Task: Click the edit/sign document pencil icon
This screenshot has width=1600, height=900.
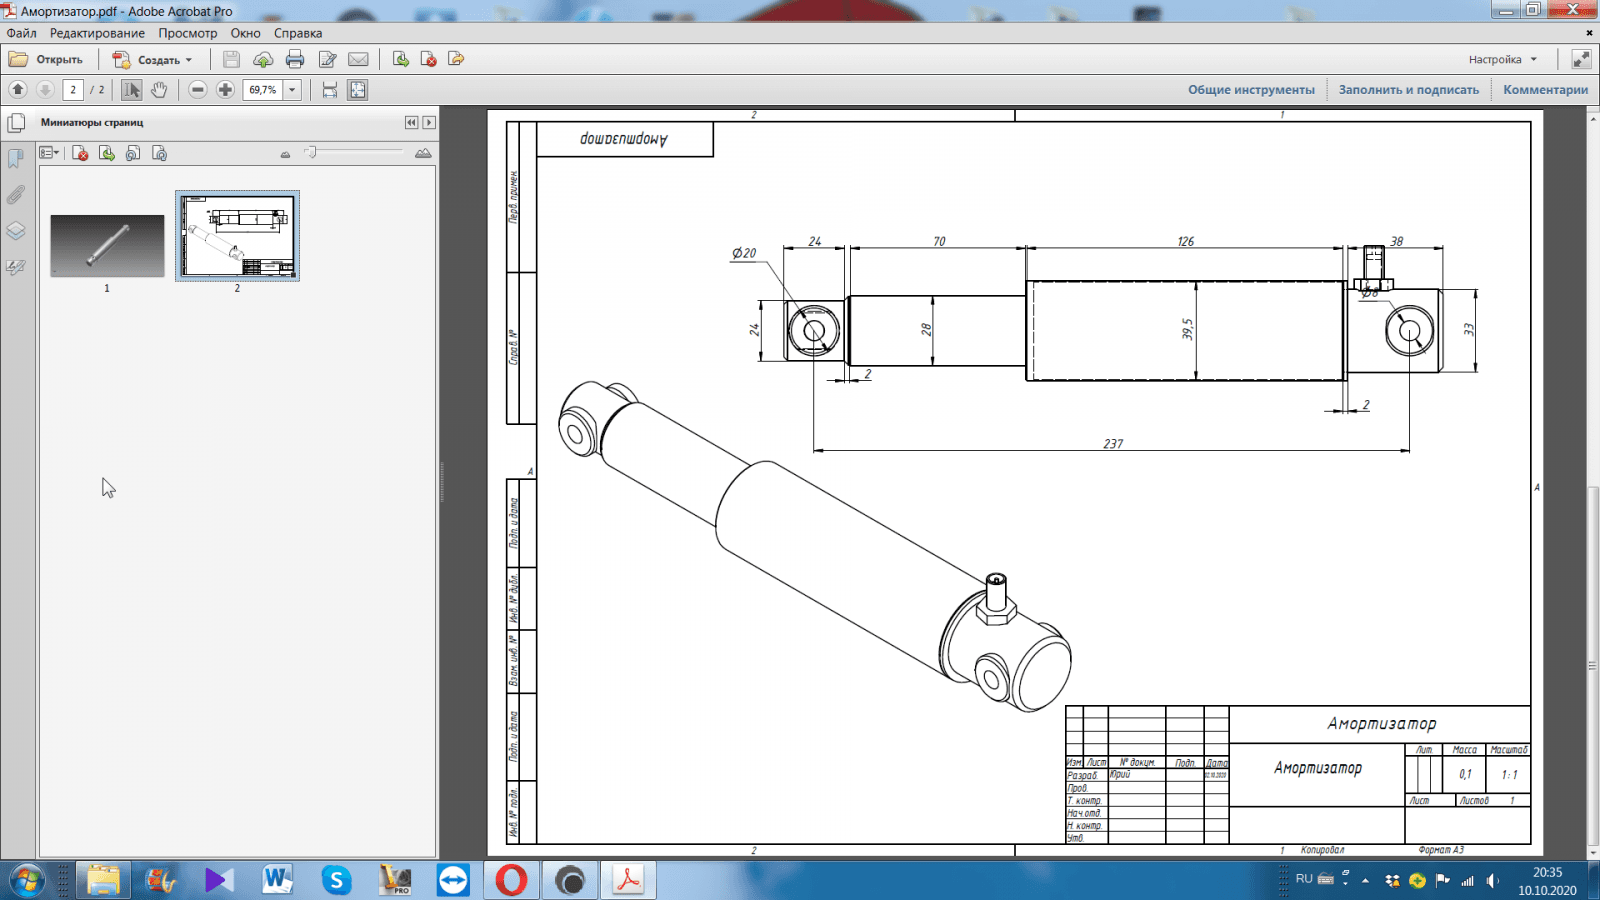Action: (327, 60)
